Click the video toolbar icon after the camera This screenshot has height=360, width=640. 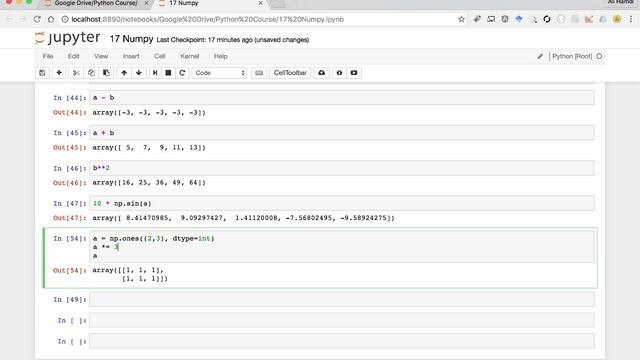[354, 73]
